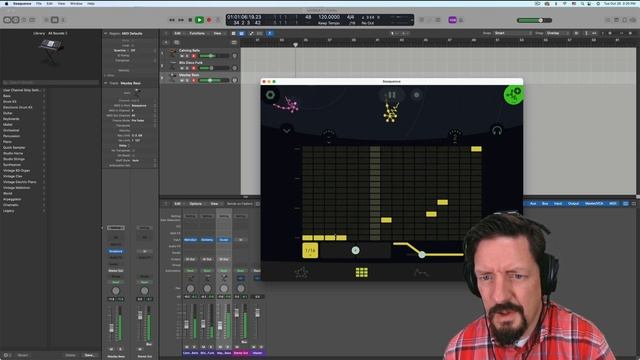Click the handle on the yellow curve line
The height and width of the screenshot is (360, 640).
click(x=422, y=255)
